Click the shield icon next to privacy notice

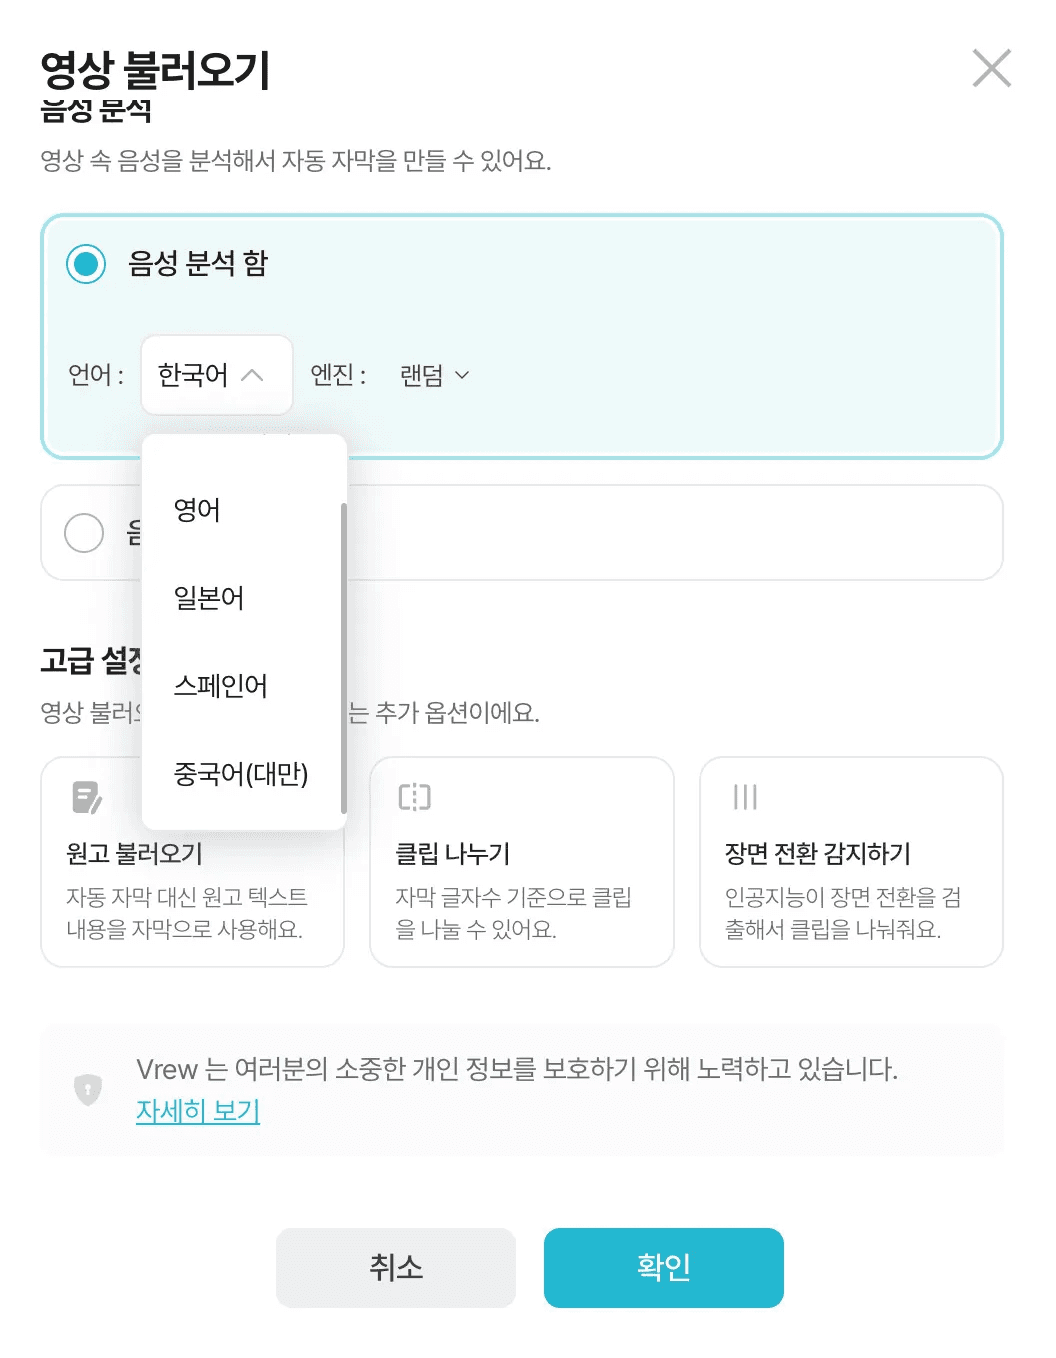pos(88,1088)
